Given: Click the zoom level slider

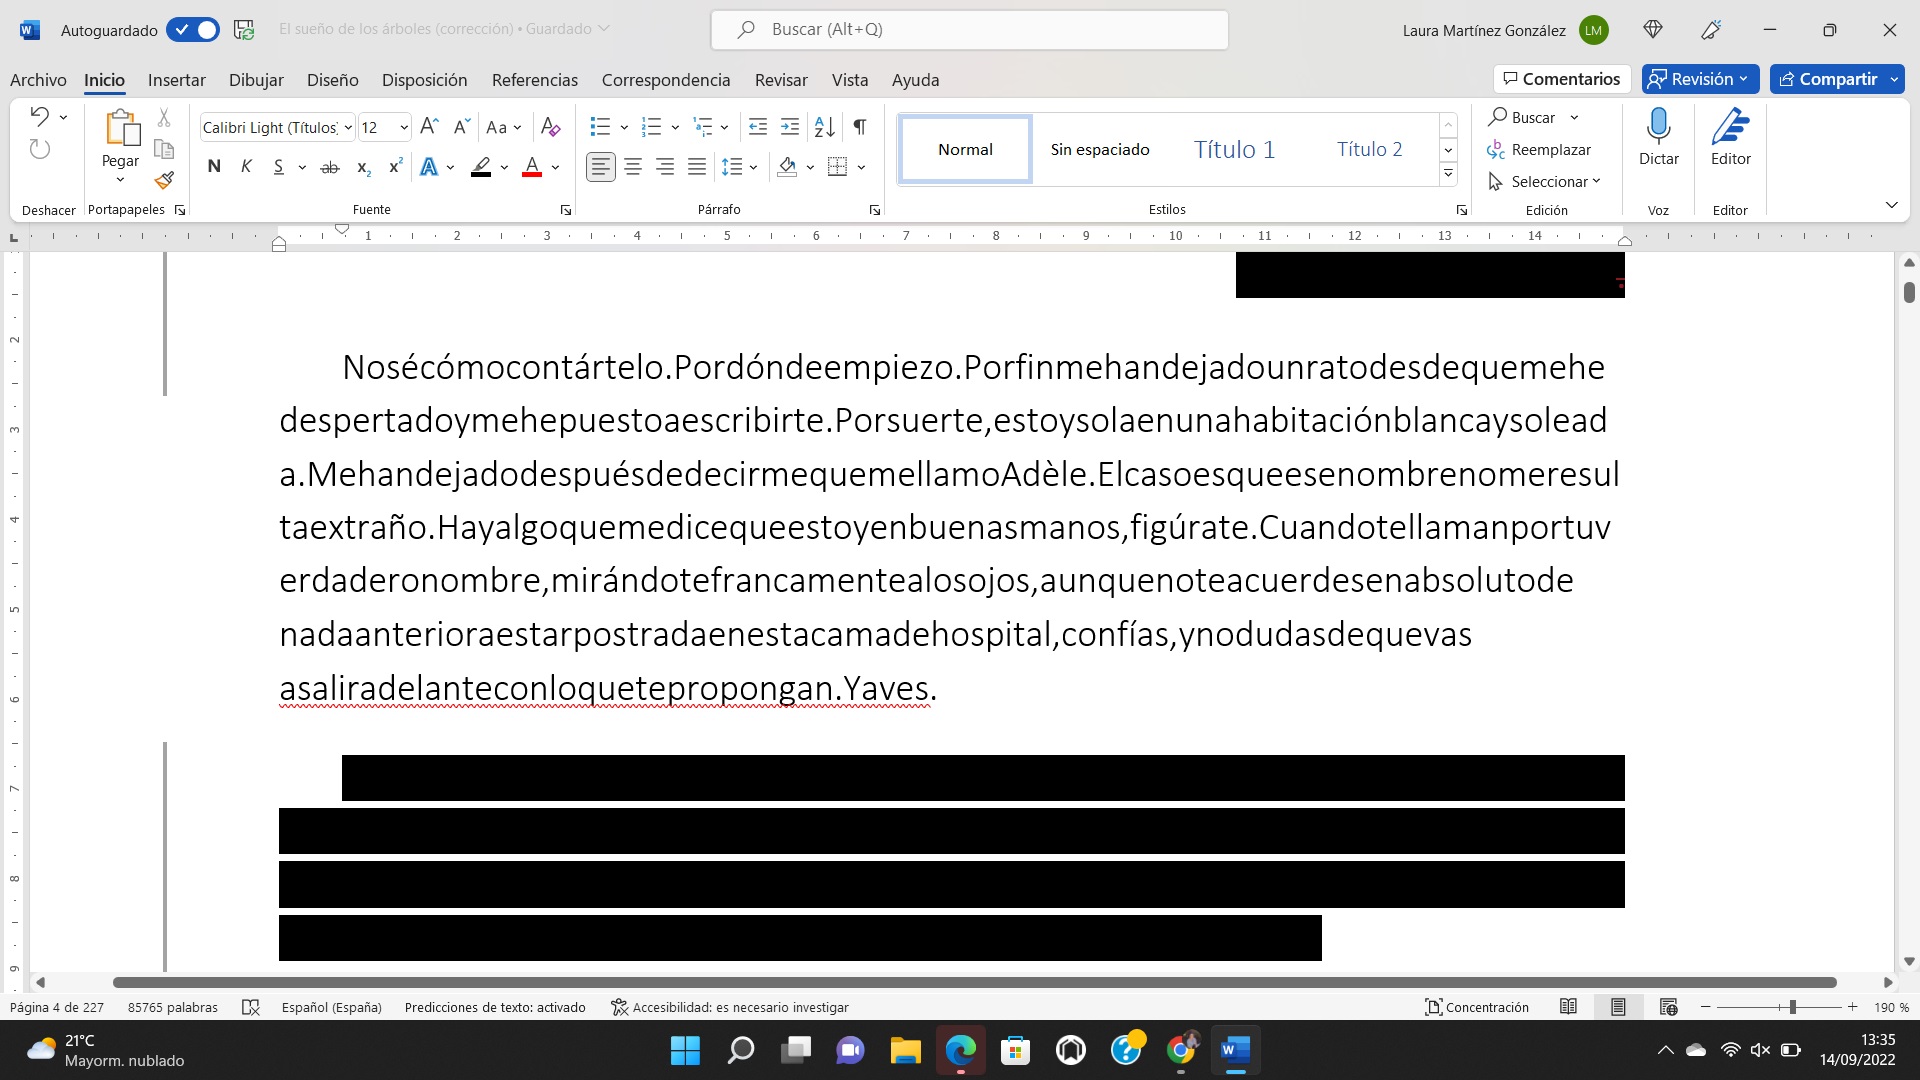Looking at the screenshot, I should (x=1792, y=1007).
